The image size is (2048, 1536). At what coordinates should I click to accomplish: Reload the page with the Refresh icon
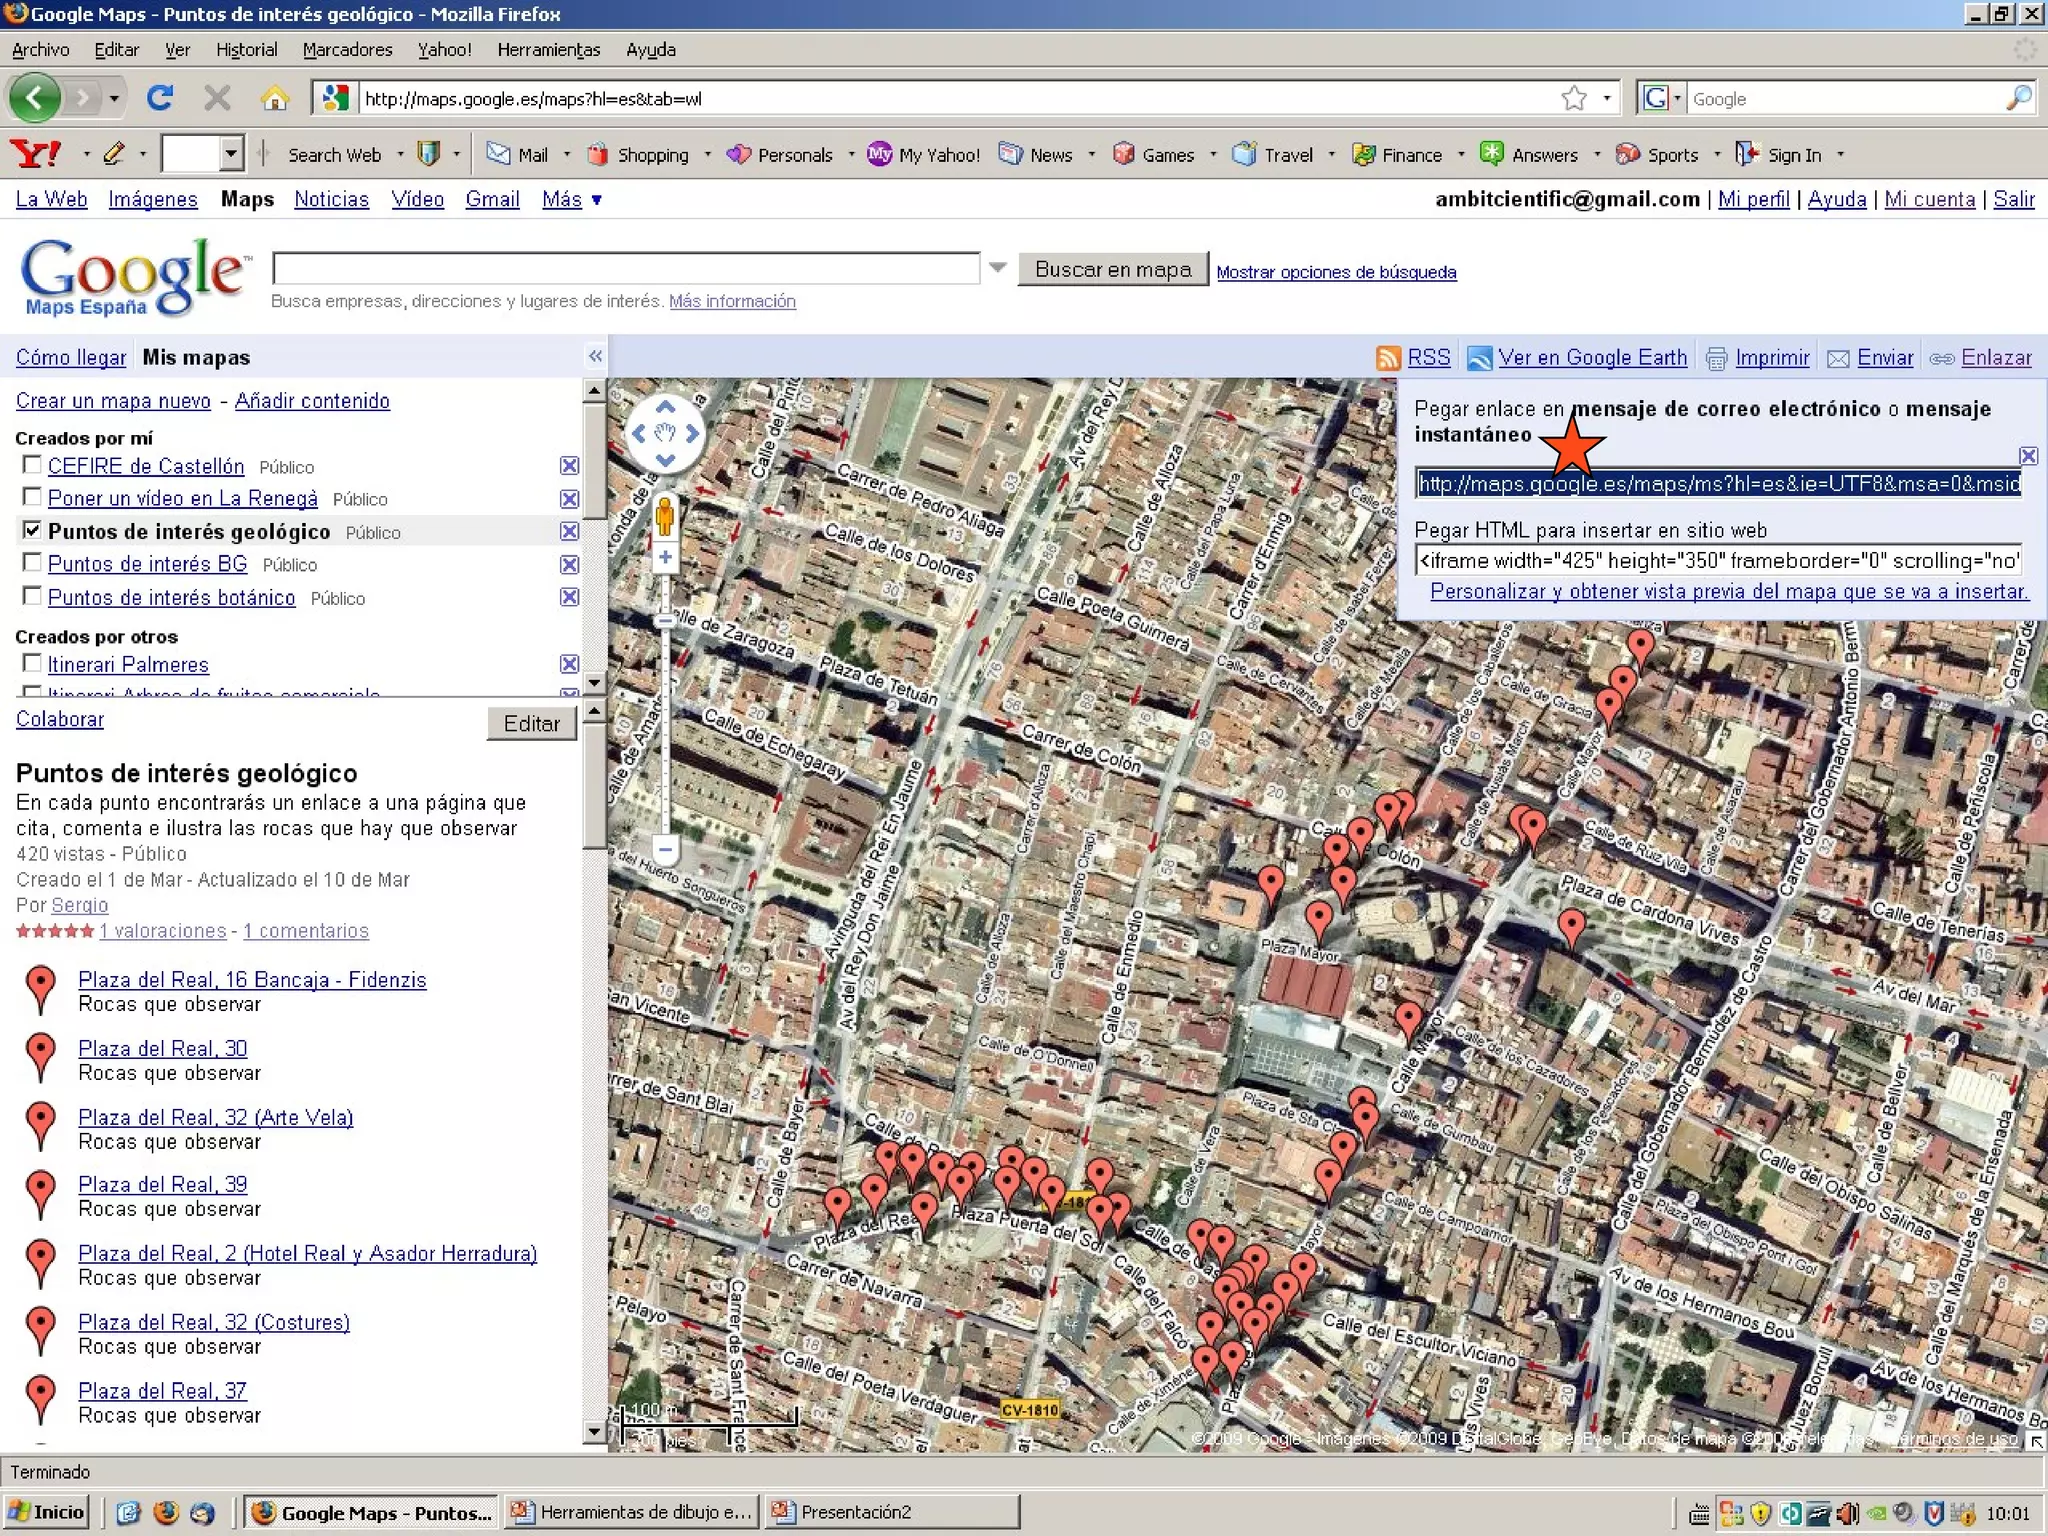pos(160,98)
